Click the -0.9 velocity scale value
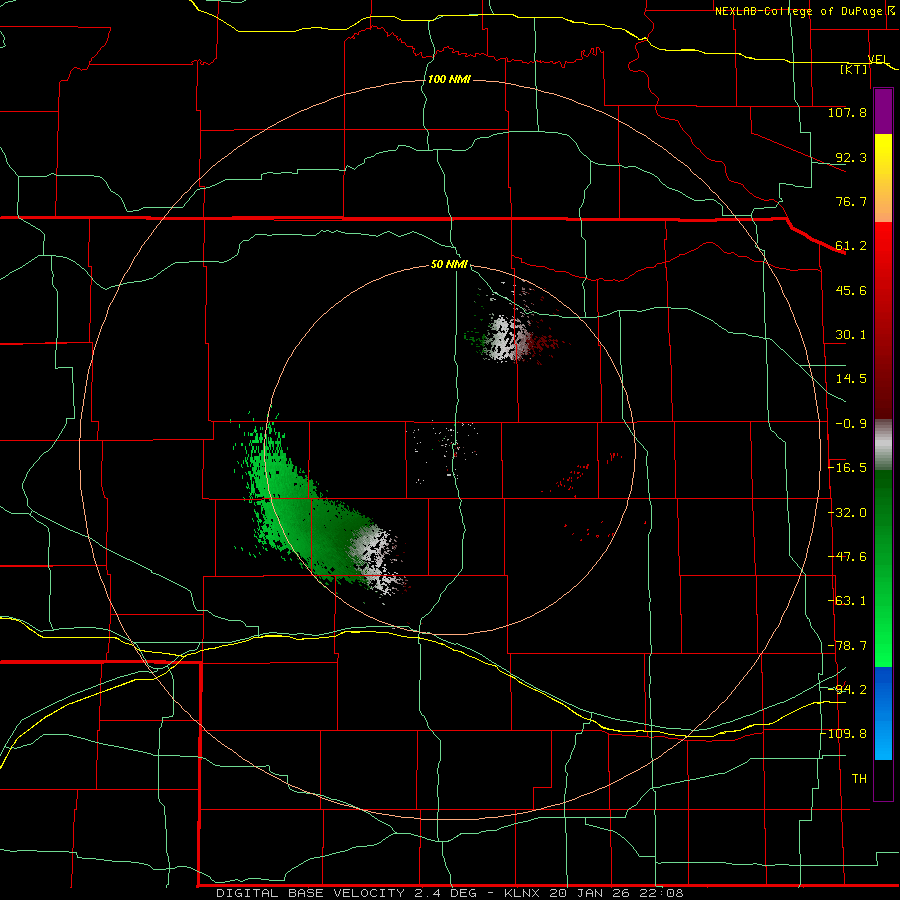This screenshot has height=900, width=900. [x=851, y=424]
